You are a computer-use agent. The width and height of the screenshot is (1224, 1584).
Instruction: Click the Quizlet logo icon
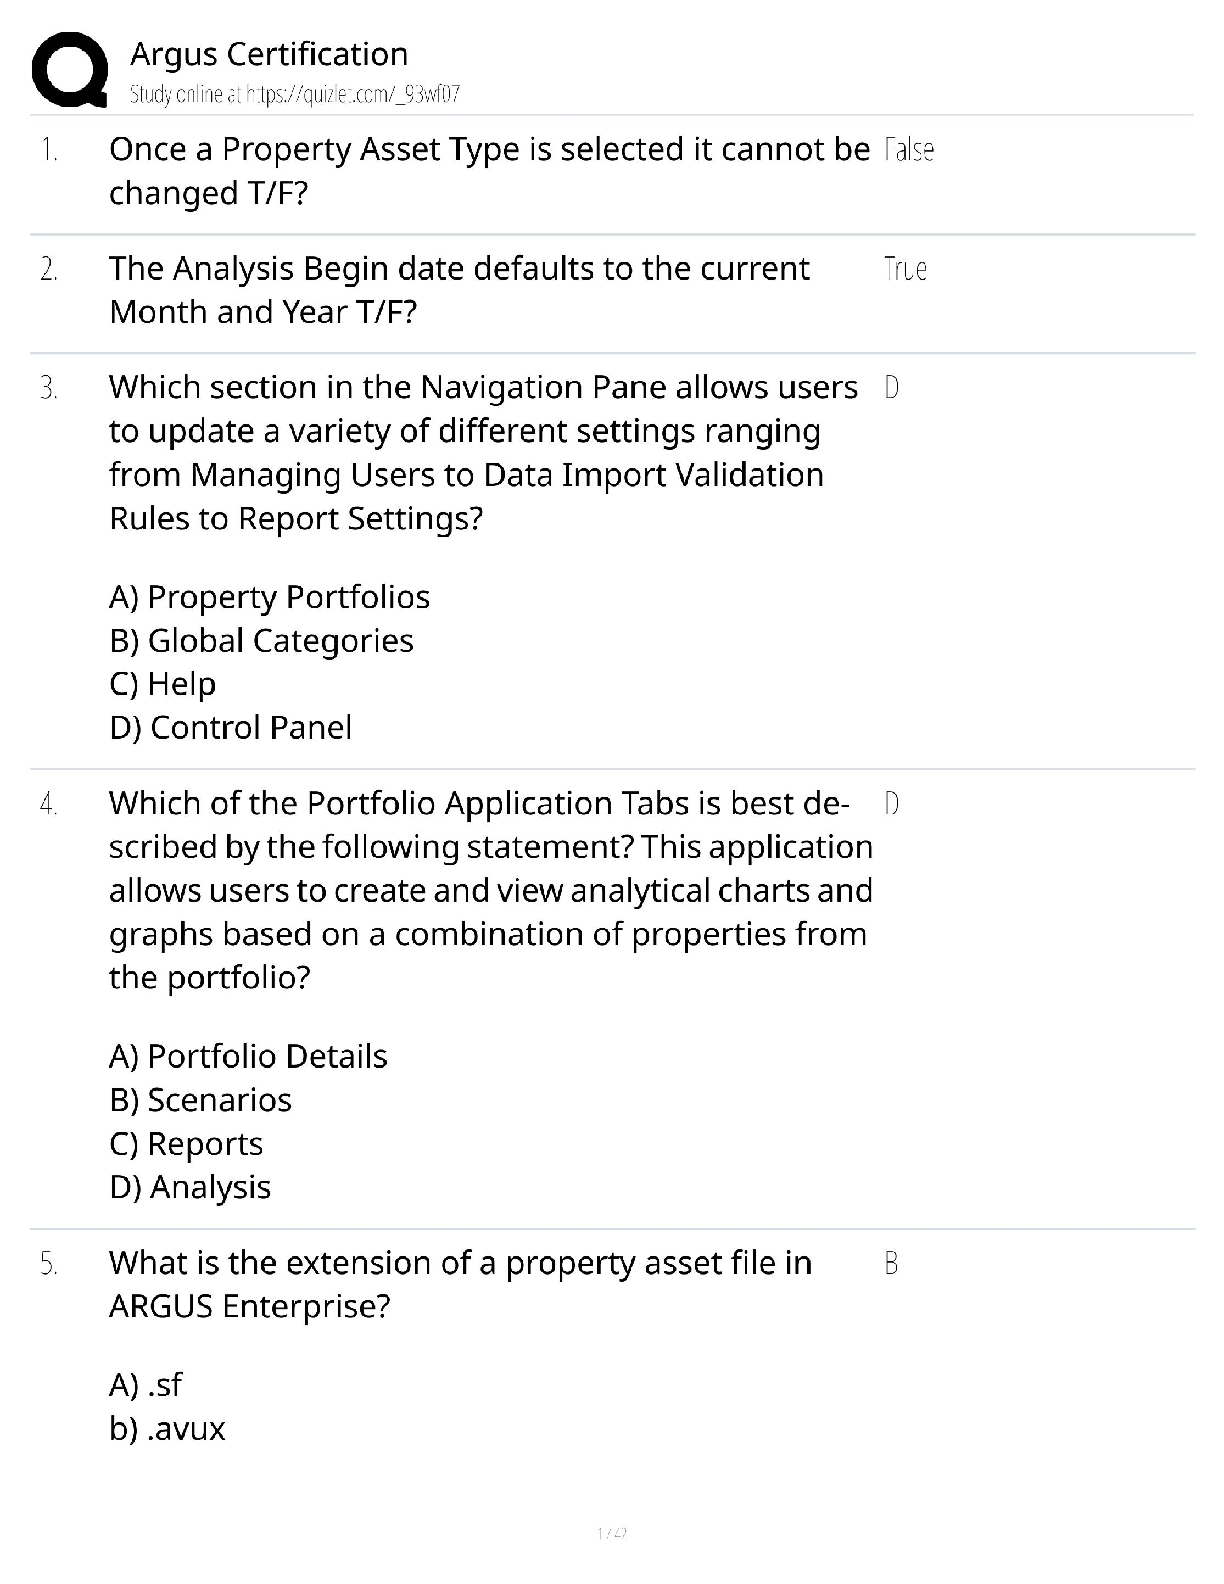click(70, 70)
